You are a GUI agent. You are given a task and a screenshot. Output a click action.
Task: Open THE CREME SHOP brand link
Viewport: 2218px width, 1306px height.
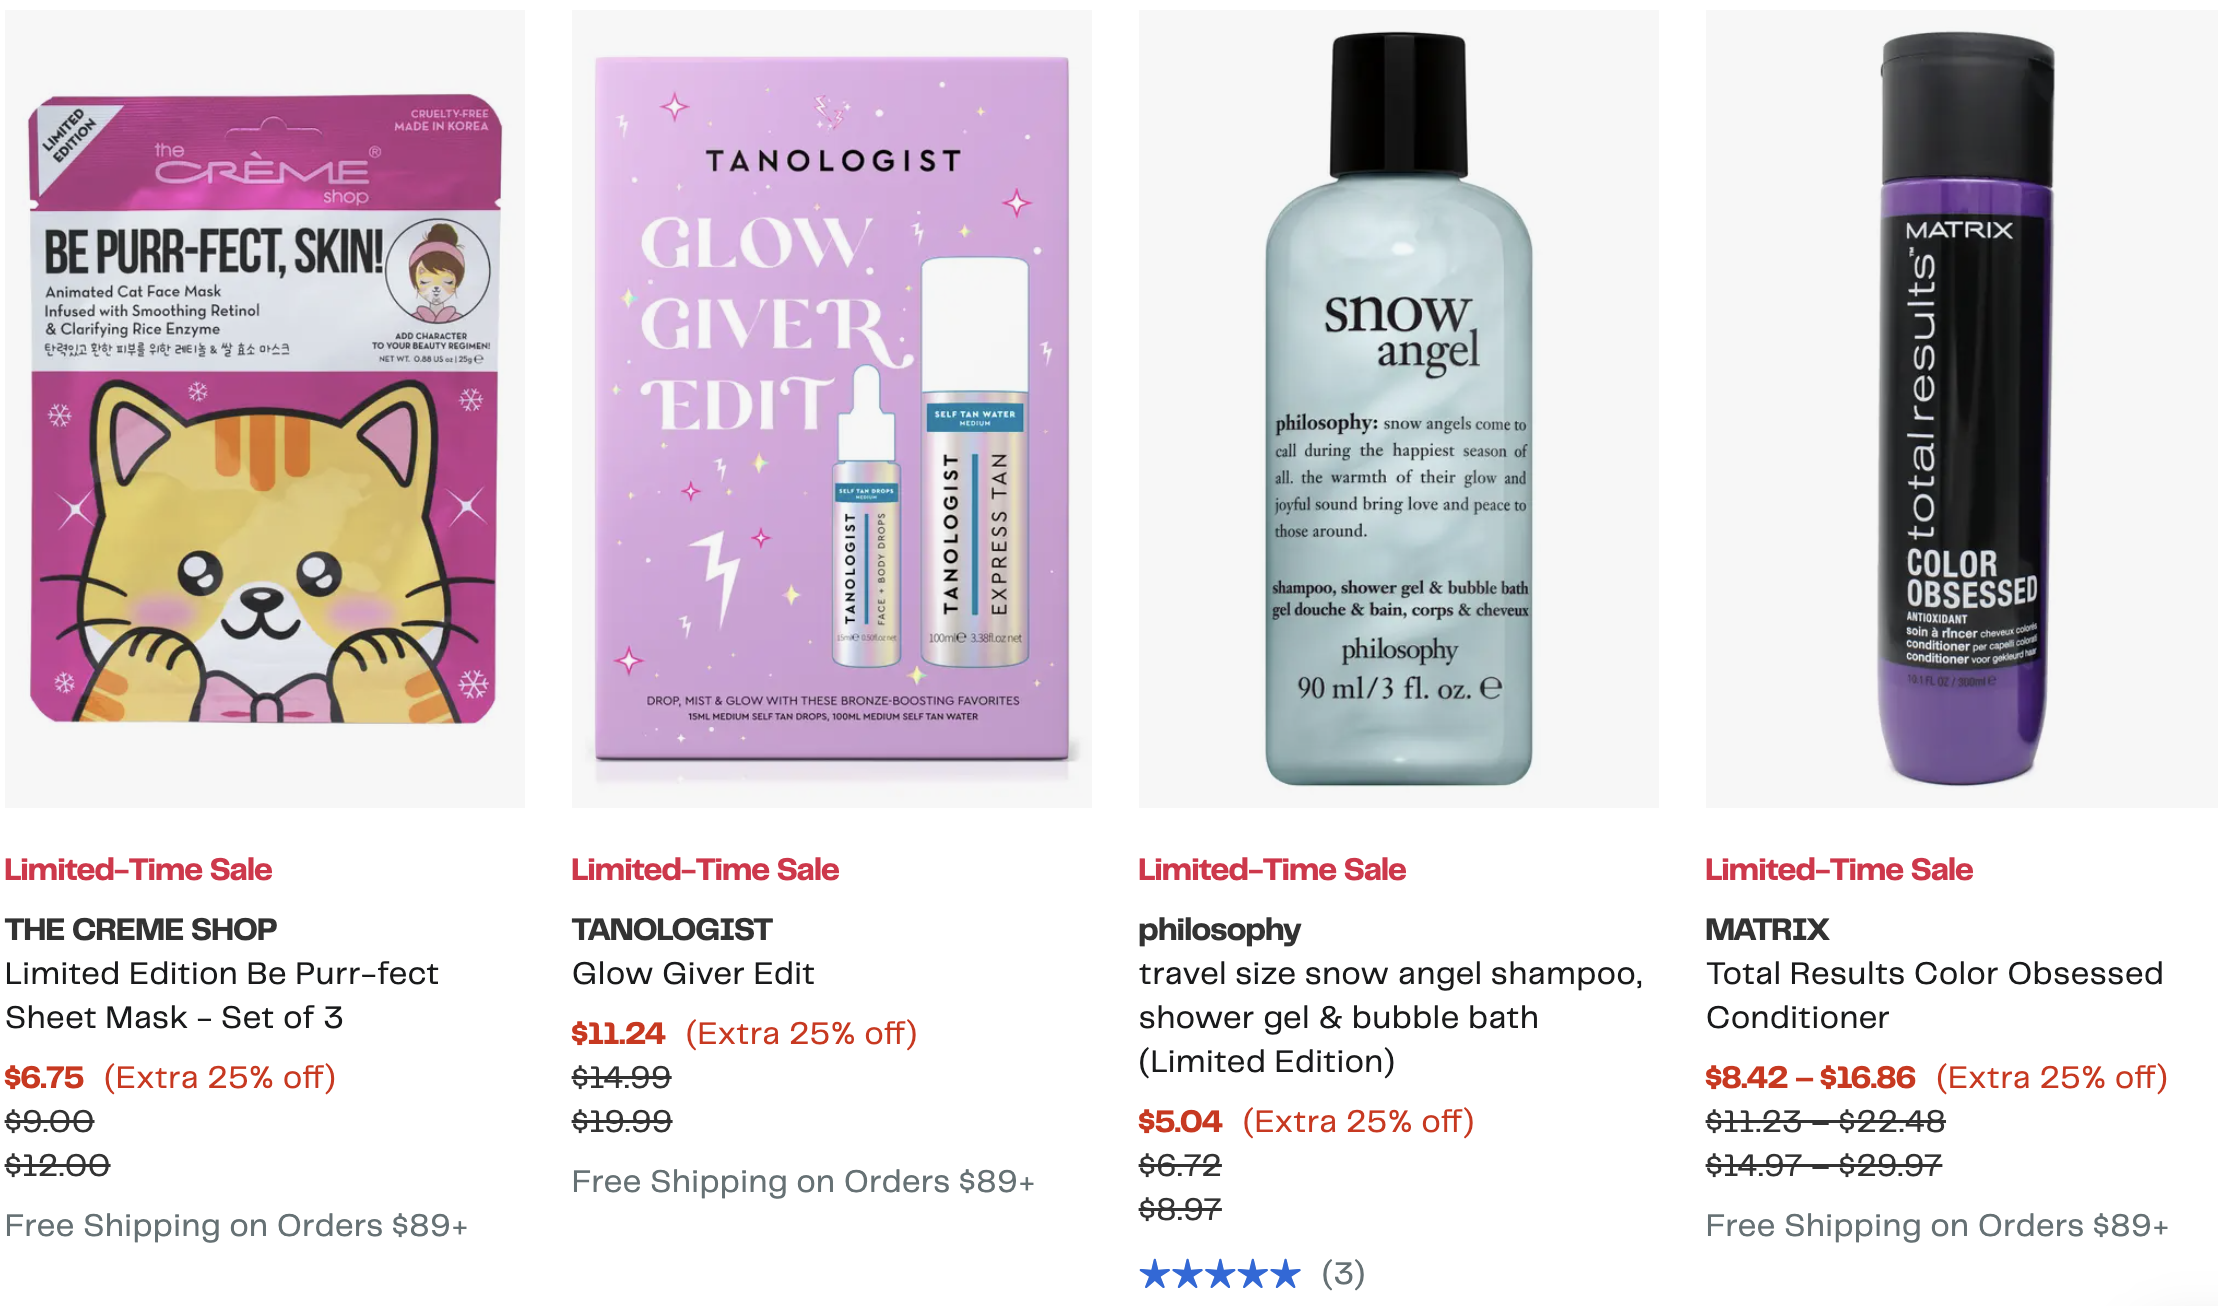click(141, 929)
